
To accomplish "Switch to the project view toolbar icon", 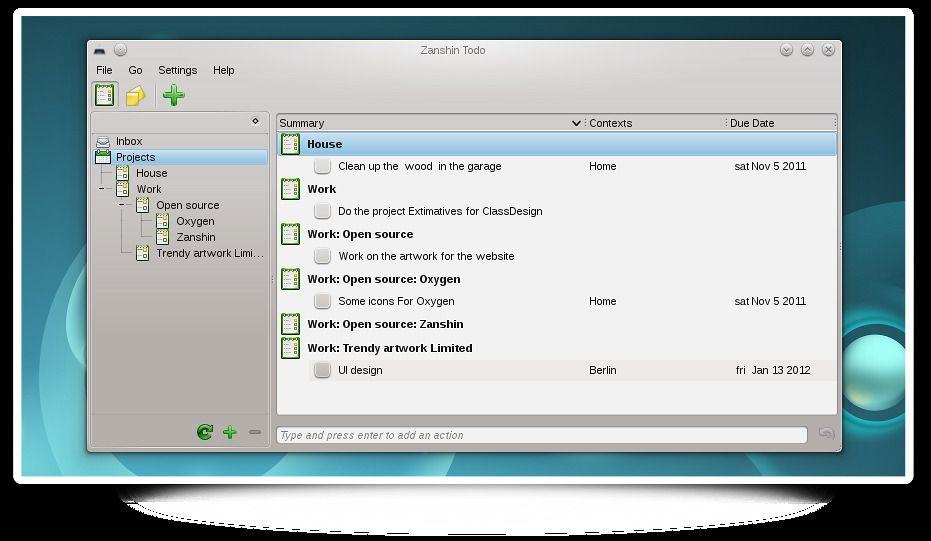I will pos(104,95).
